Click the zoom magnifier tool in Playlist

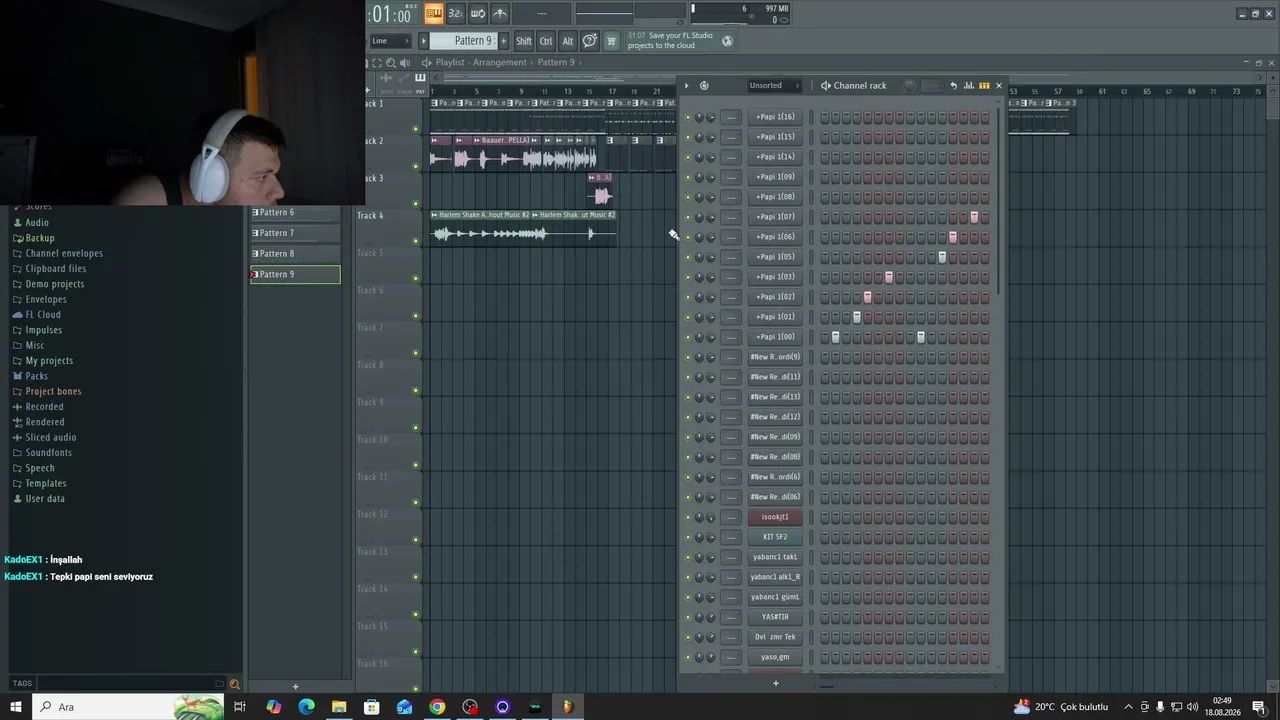tap(391, 62)
